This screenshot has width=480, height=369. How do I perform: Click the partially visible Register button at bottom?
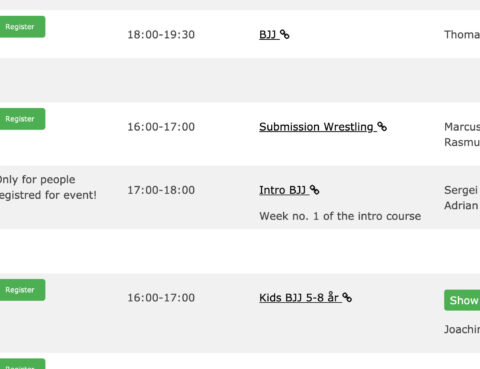(x=22, y=364)
